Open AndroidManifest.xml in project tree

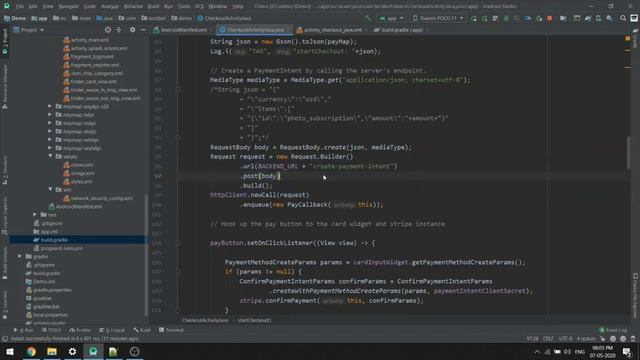[x=75, y=206]
